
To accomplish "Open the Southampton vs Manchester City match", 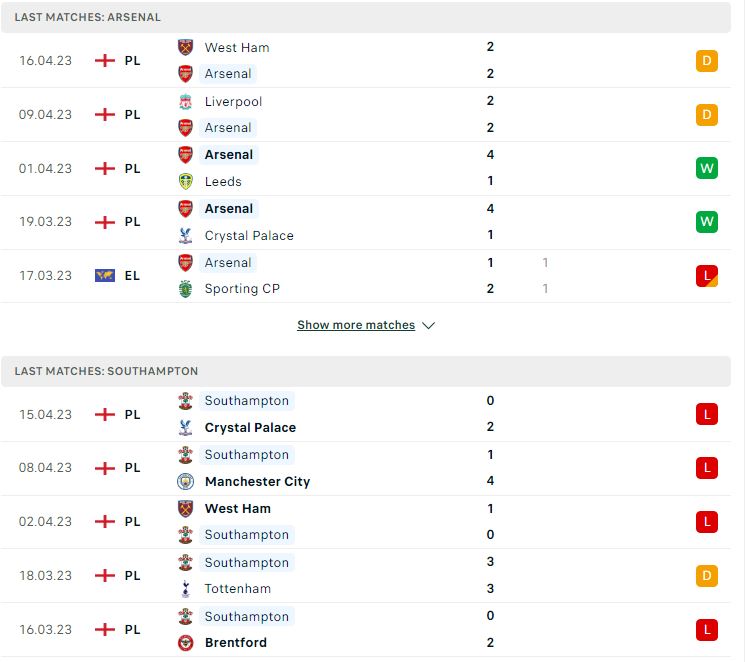I will point(365,469).
